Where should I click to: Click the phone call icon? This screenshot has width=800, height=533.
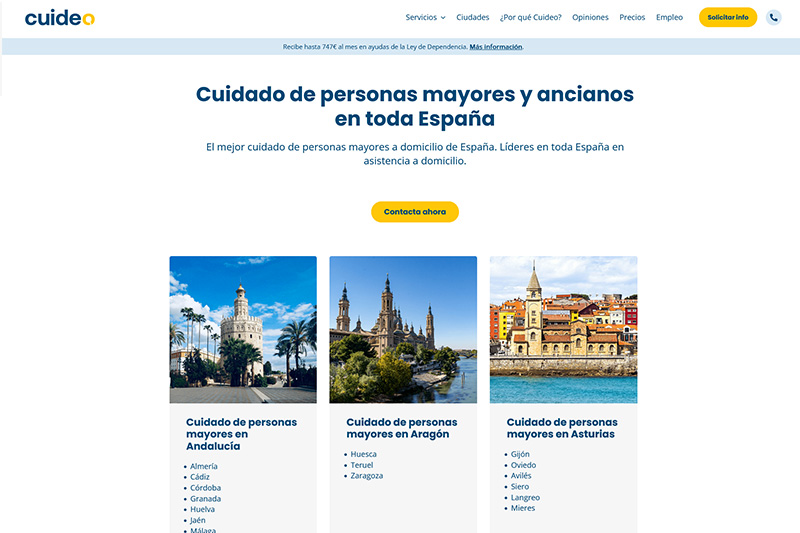[x=773, y=17]
